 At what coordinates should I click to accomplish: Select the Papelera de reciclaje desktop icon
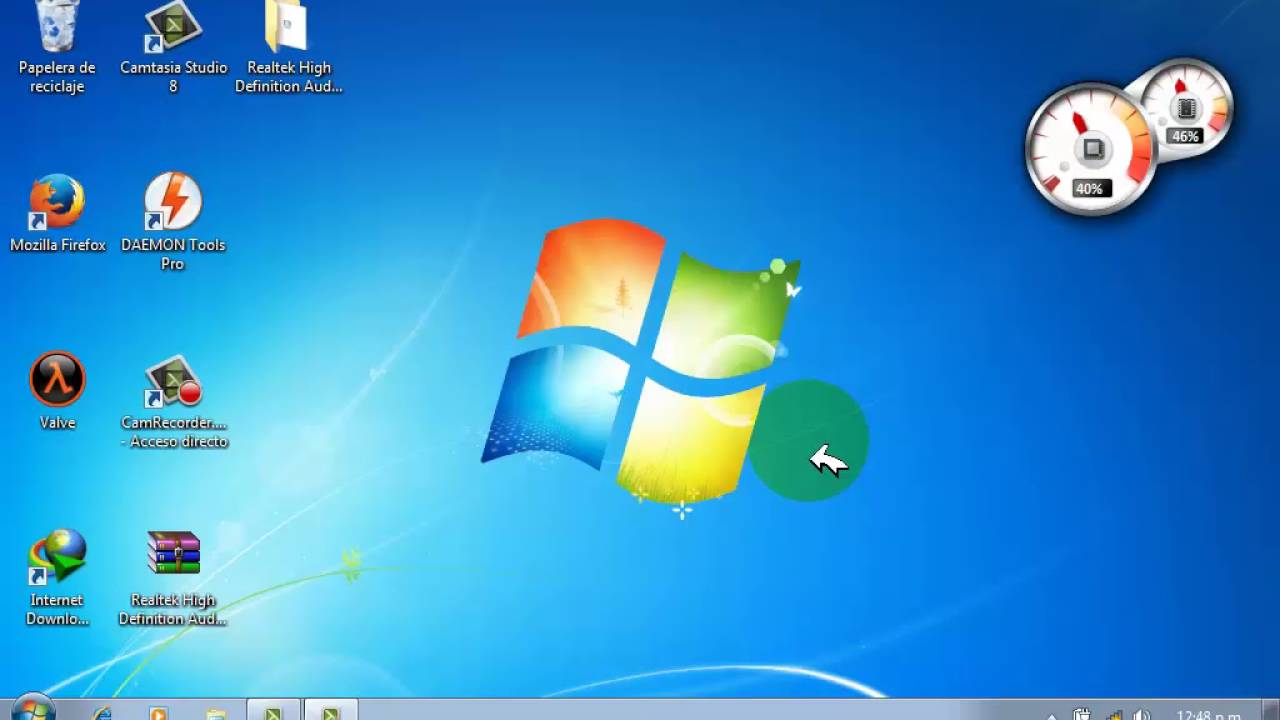[57, 47]
